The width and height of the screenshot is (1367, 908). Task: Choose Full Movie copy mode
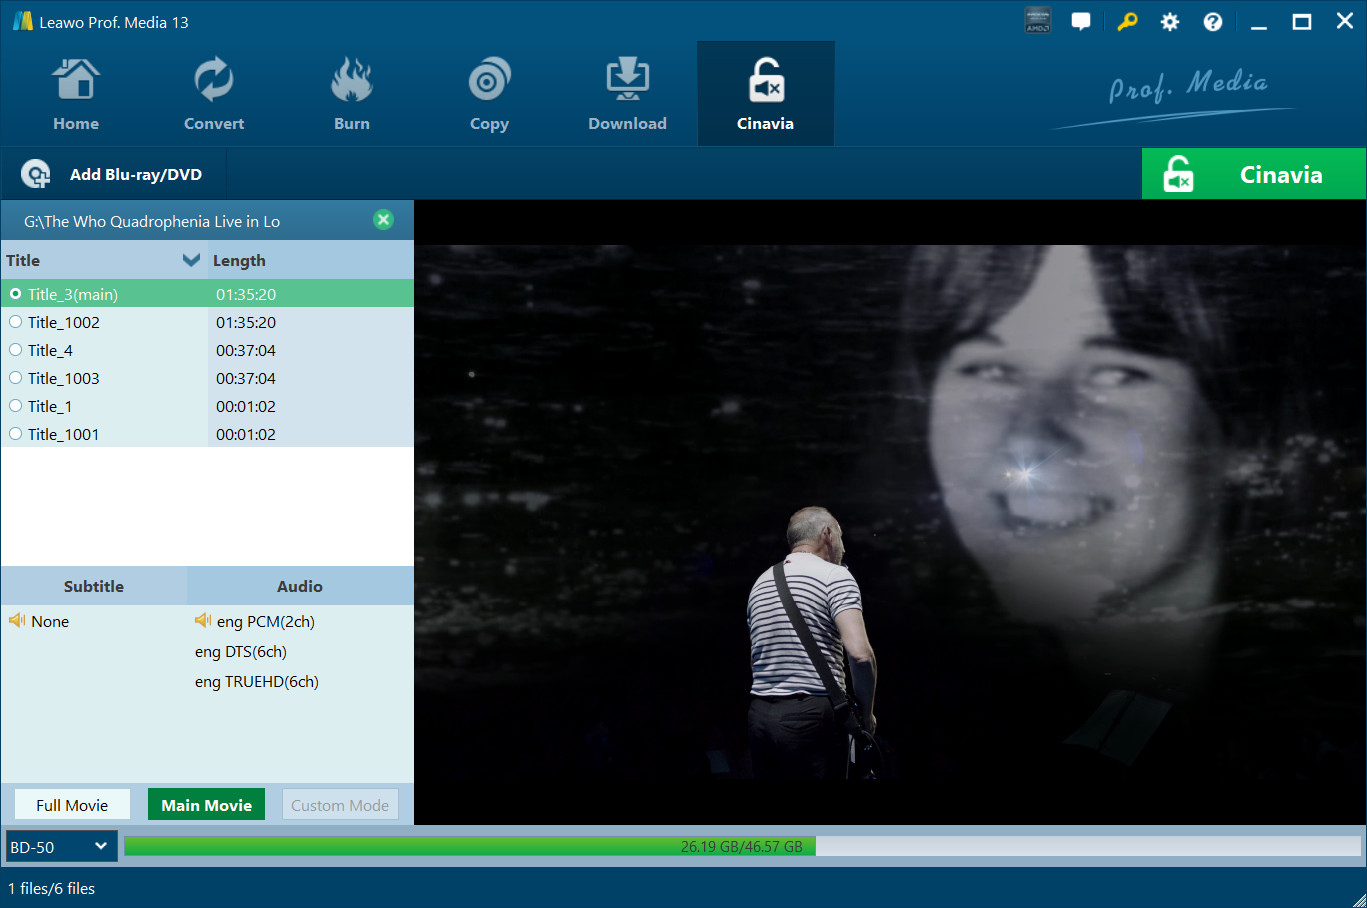72,805
